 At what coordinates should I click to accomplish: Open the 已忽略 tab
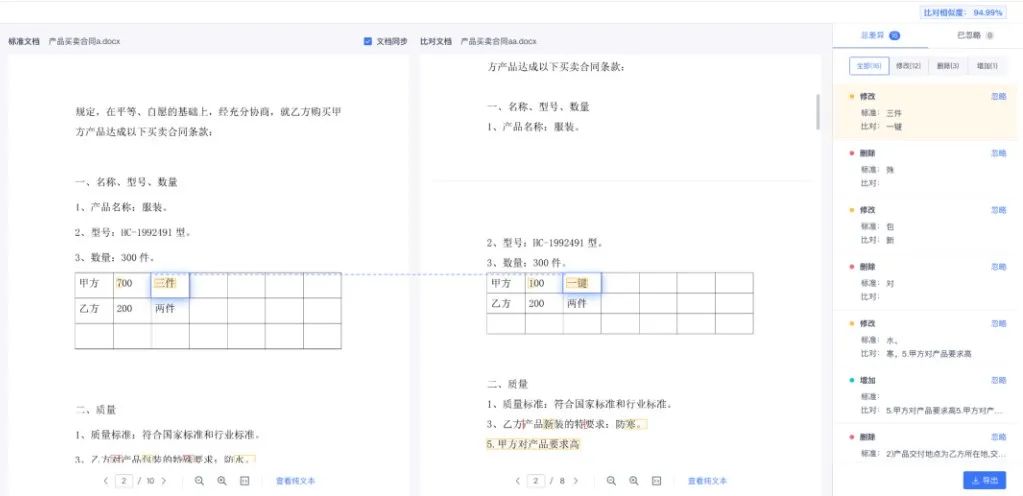(975, 35)
